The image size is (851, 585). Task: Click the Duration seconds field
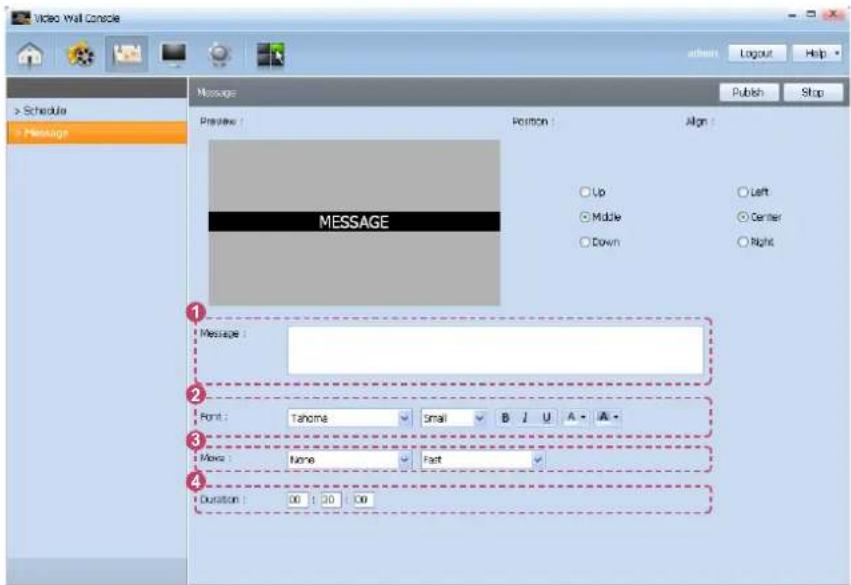coord(363,499)
